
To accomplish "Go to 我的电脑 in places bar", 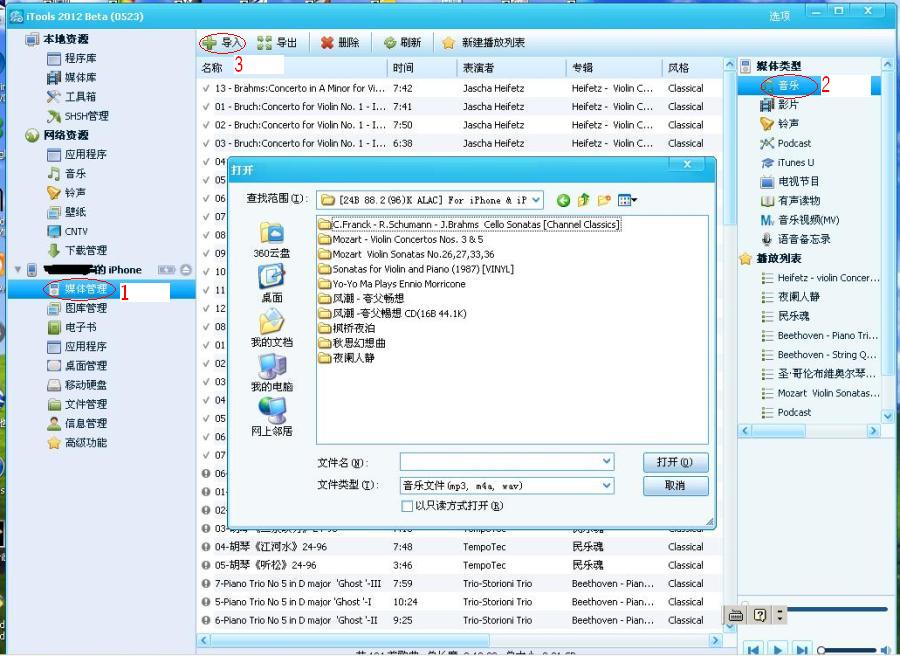I will [271, 372].
